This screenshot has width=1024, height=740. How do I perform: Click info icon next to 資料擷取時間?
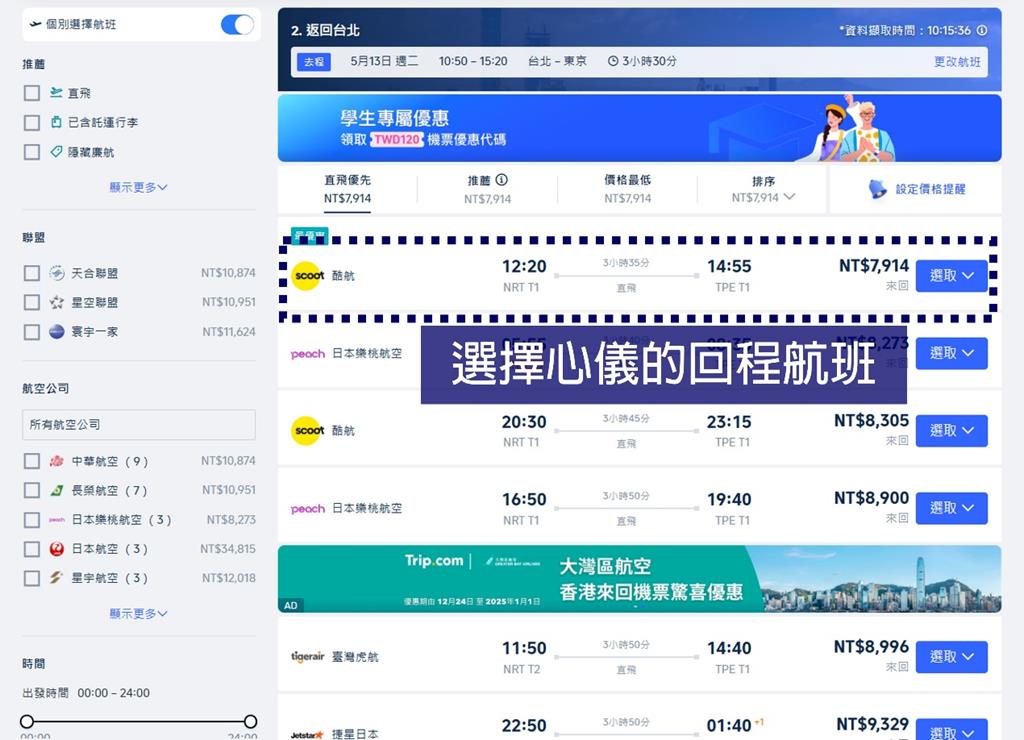tap(982, 30)
